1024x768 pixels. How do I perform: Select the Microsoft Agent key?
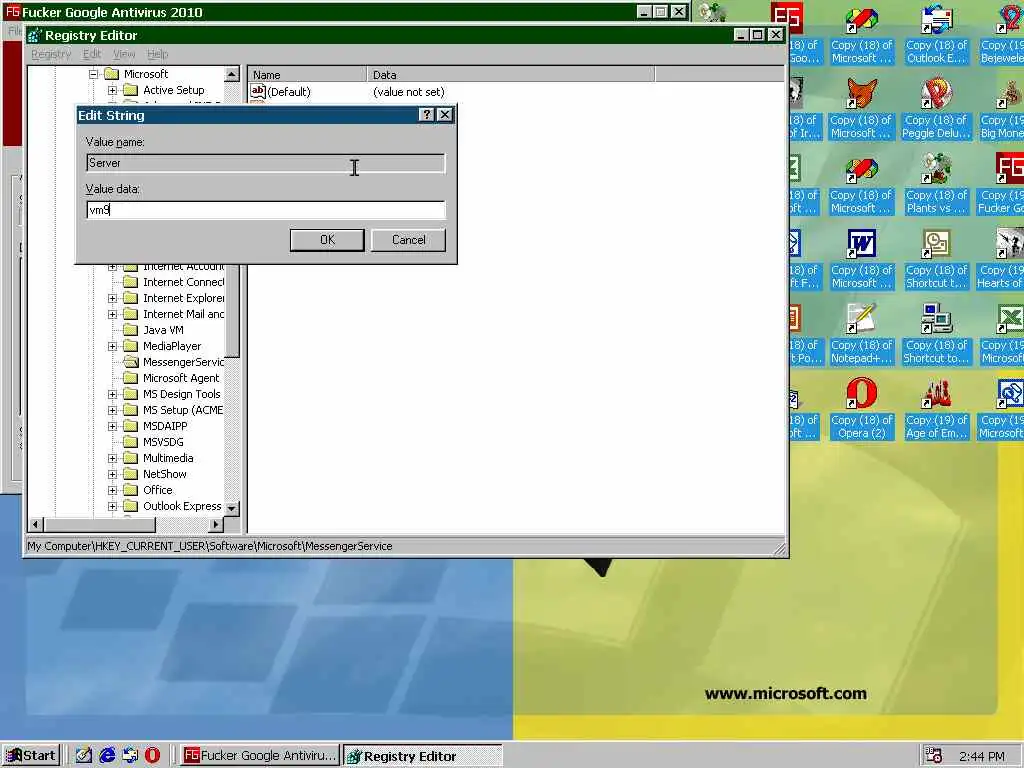181,378
